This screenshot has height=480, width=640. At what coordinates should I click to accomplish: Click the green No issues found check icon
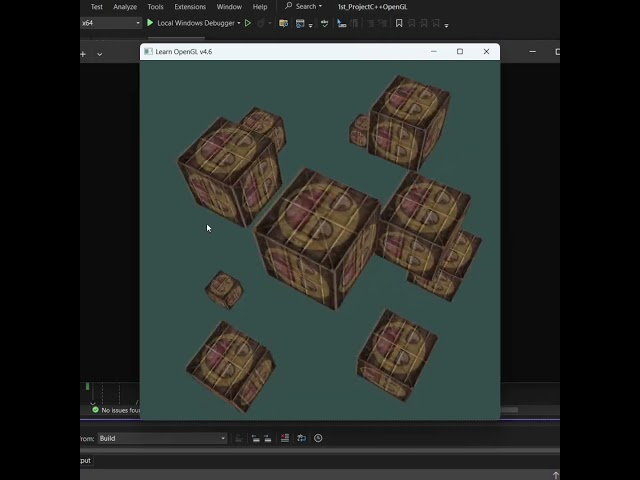96,410
